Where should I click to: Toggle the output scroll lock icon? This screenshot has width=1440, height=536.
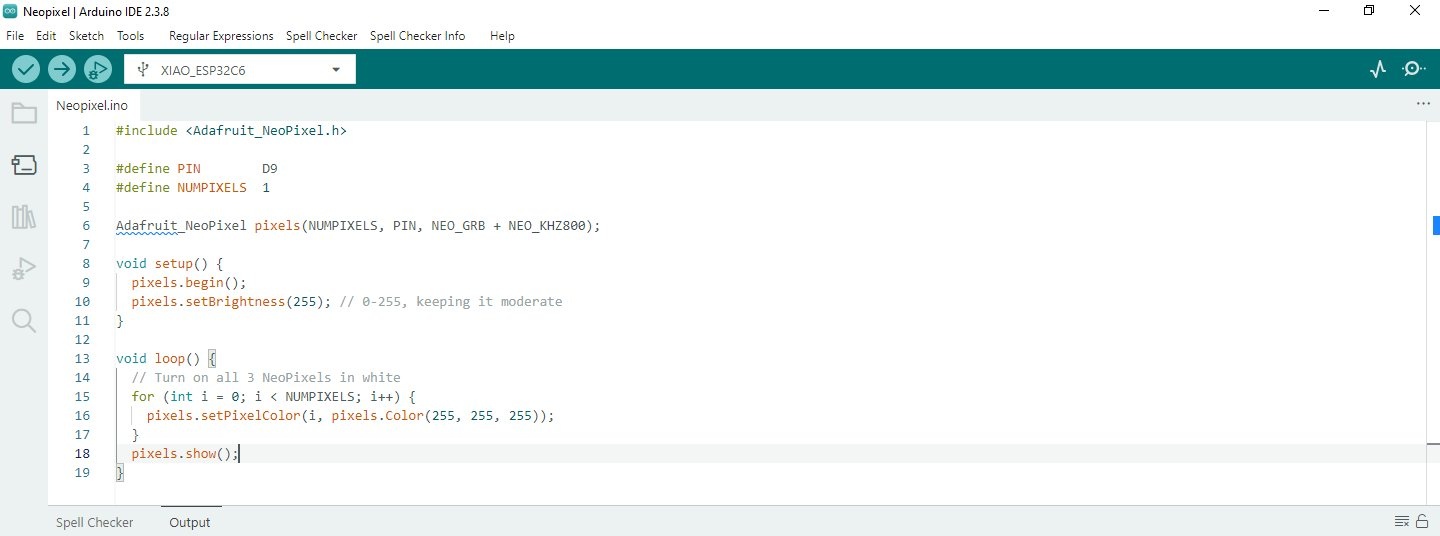click(1422, 521)
